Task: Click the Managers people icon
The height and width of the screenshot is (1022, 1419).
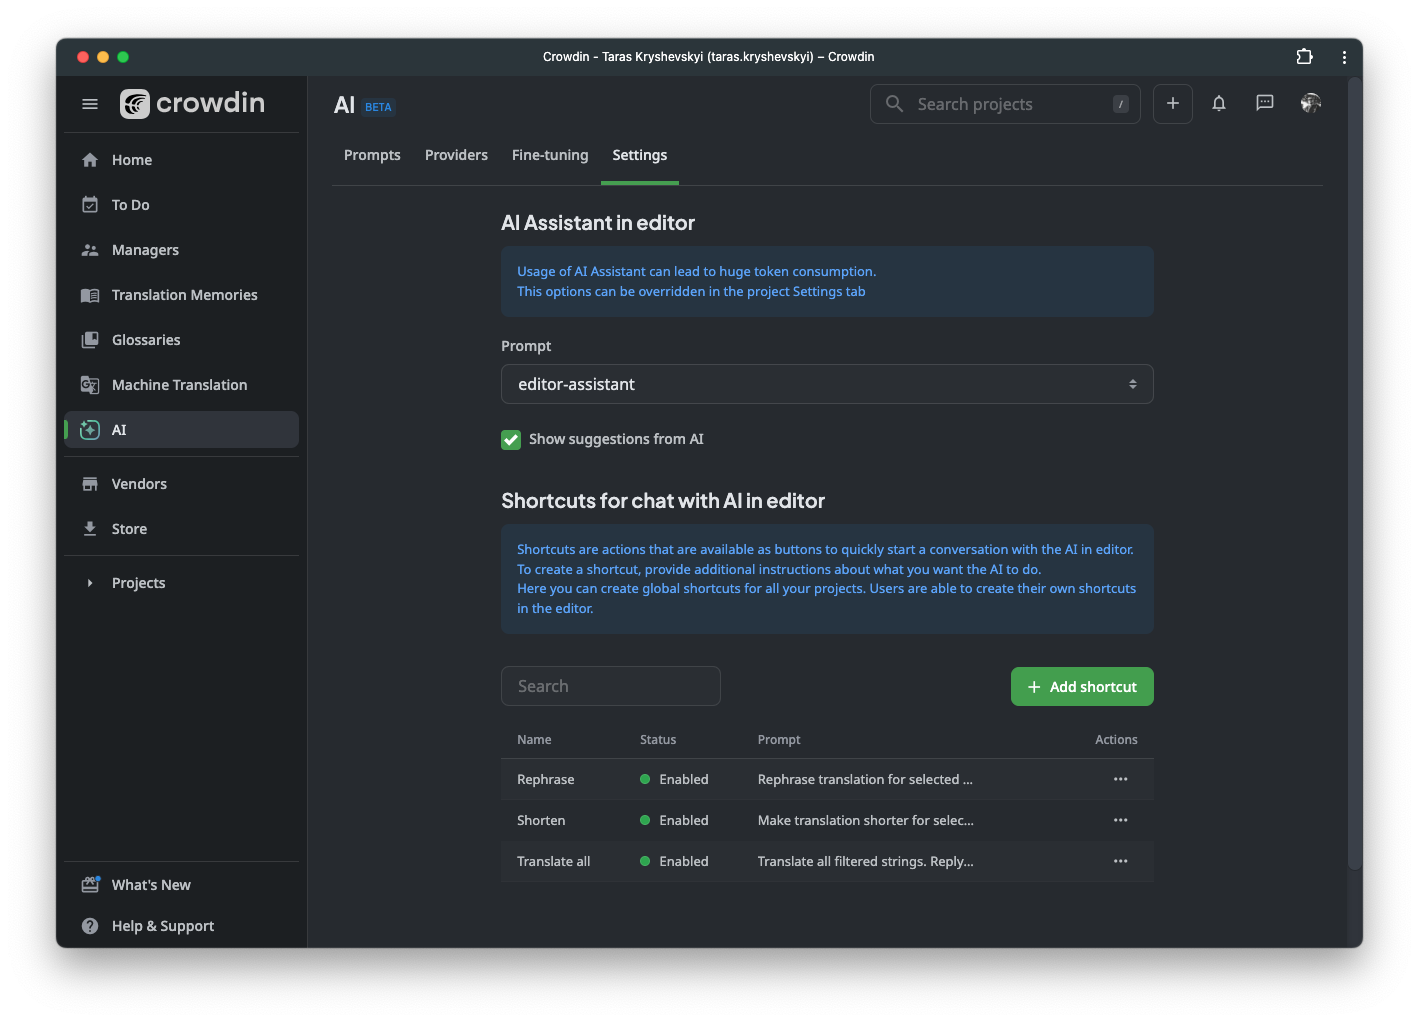Action: coord(90,250)
